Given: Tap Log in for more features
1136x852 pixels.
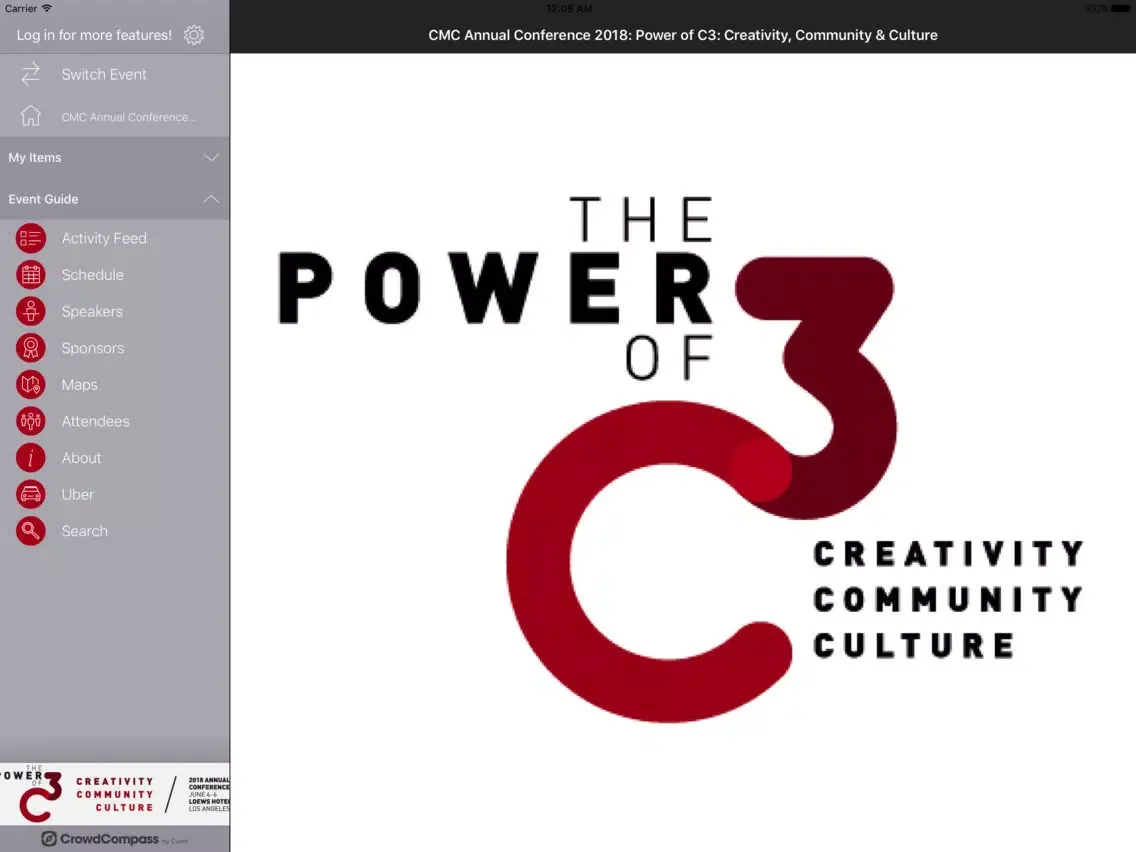Looking at the screenshot, I should coord(94,35).
